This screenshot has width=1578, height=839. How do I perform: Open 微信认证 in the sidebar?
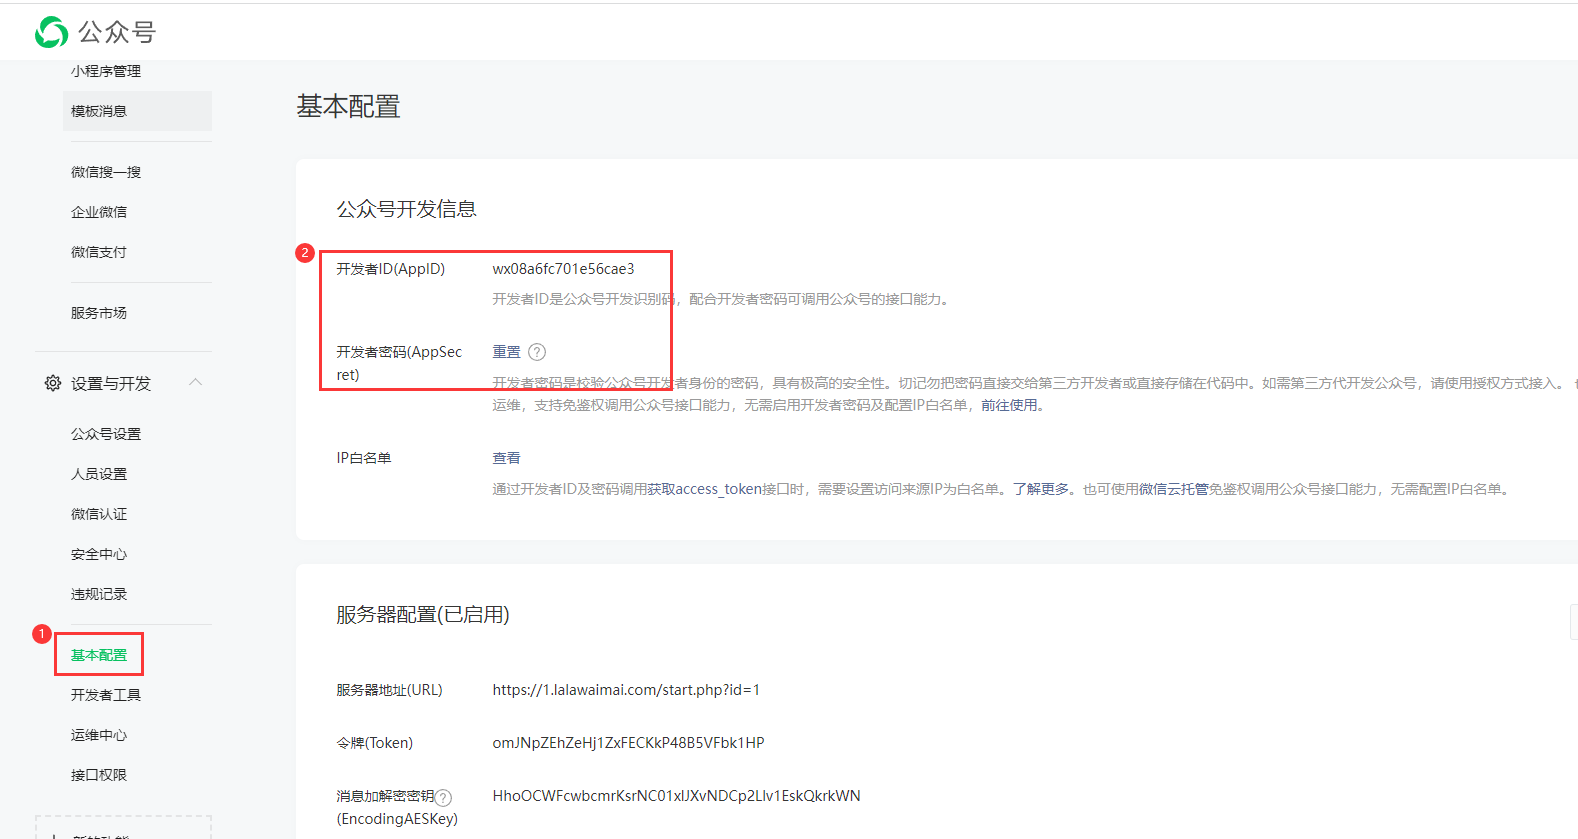coord(99,514)
